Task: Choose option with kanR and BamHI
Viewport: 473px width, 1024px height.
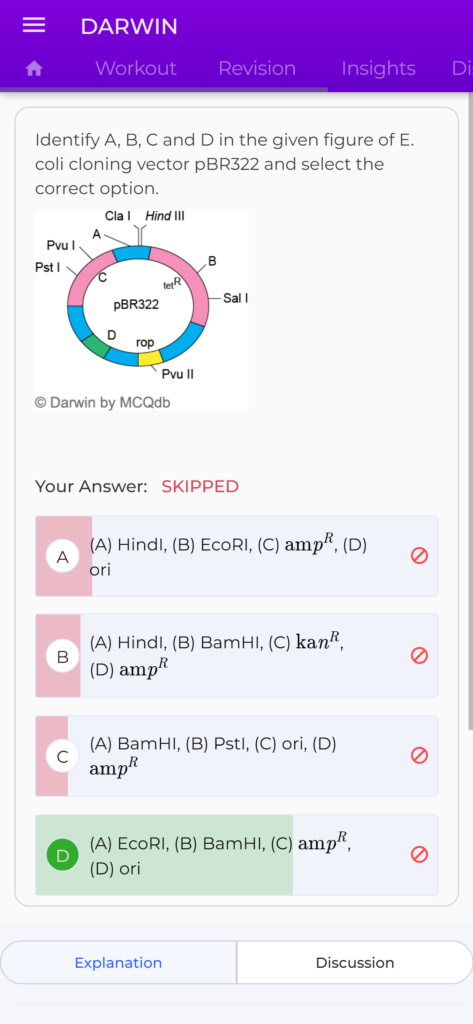Action: click(x=236, y=656)
